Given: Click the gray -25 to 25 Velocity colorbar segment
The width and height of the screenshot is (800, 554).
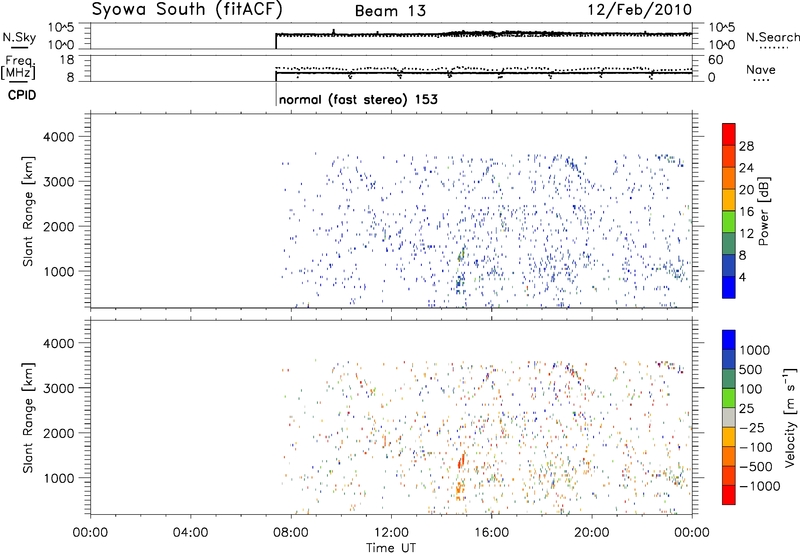Looking at the screenshot, I should pos(729,417).
